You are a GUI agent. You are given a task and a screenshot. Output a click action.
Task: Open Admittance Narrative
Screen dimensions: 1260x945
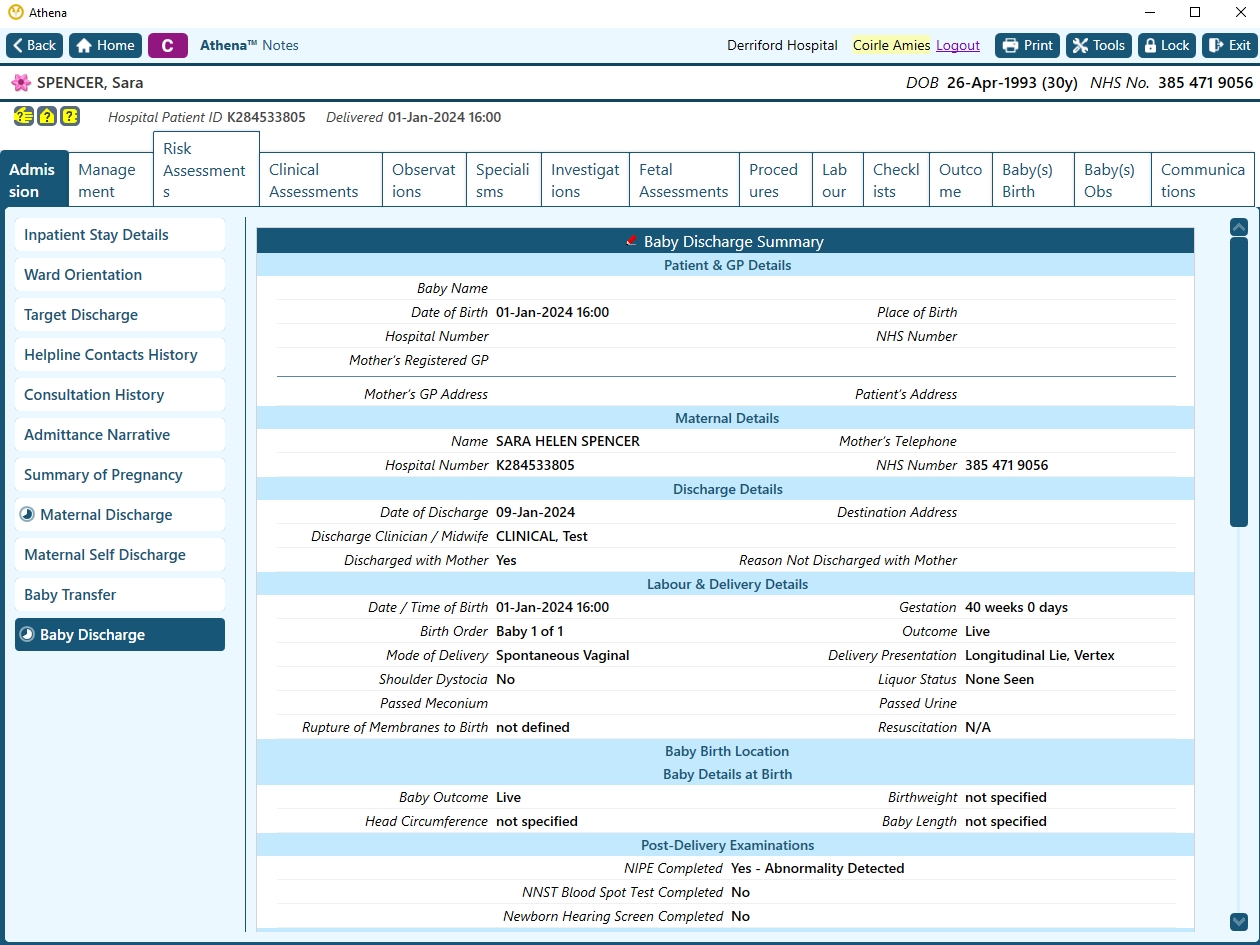(120, 435)
